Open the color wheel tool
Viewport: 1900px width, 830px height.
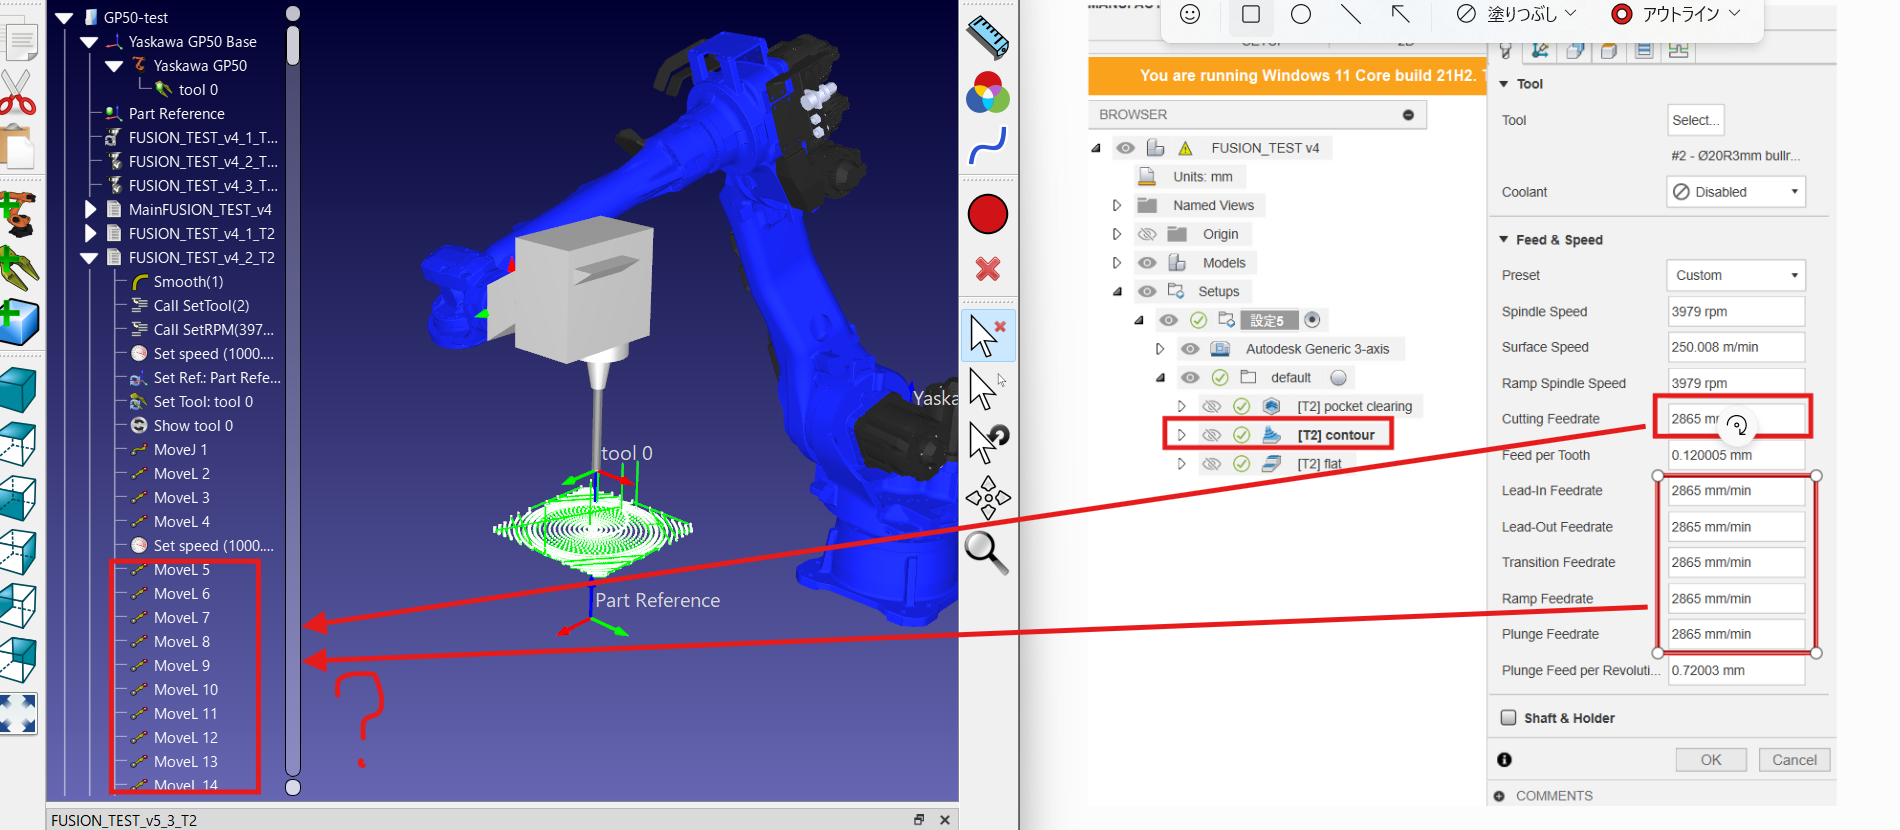[988, 94]
